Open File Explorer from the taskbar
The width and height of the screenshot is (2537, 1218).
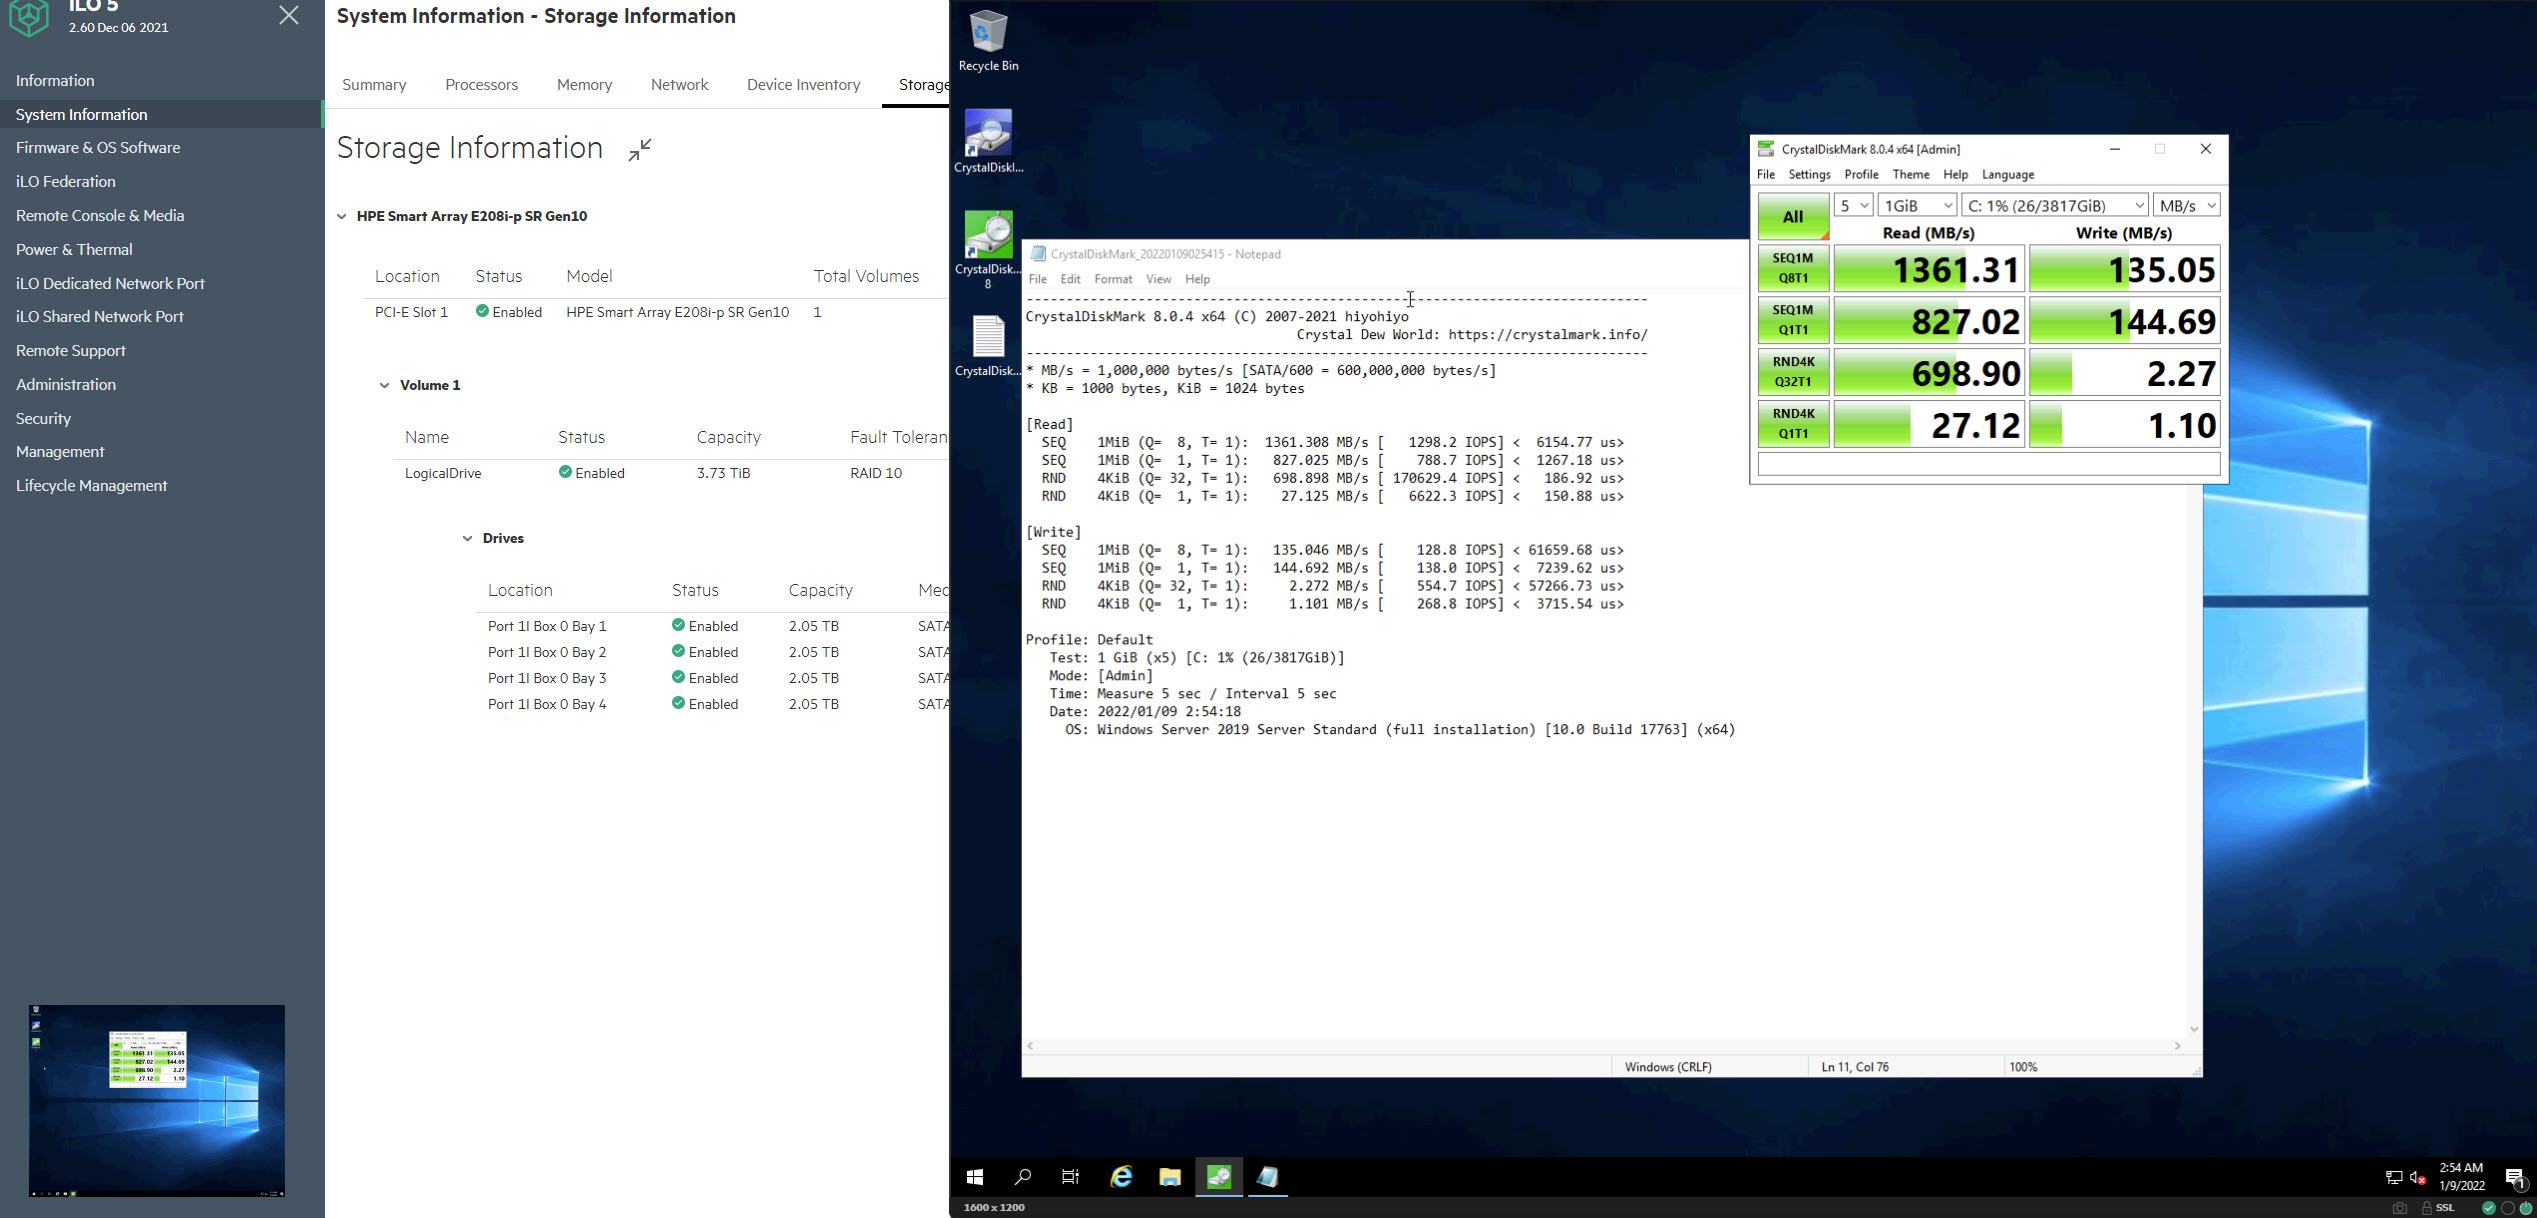coord(1170,1177)
